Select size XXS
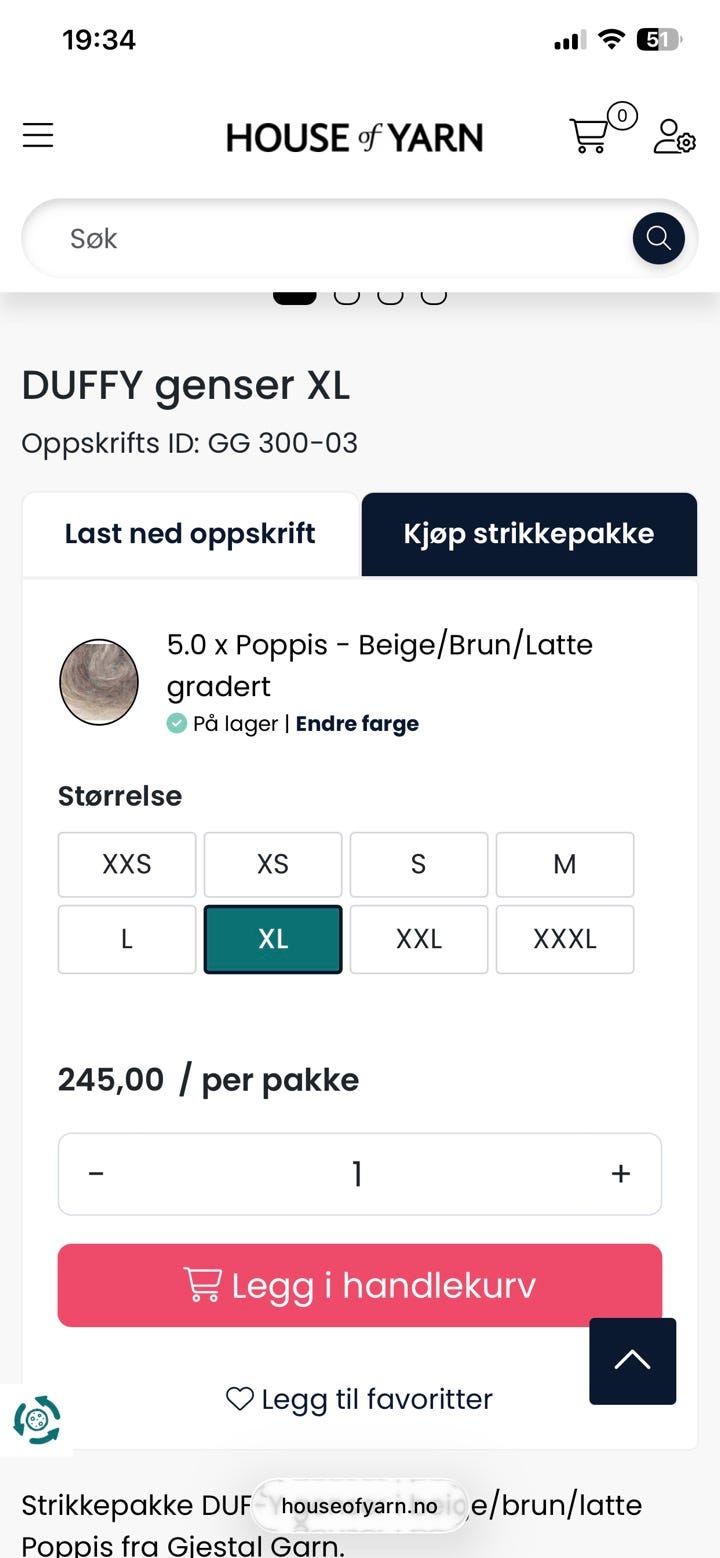Image resolution: width=720 pixels, height=1558 pixels. [127, 864]
